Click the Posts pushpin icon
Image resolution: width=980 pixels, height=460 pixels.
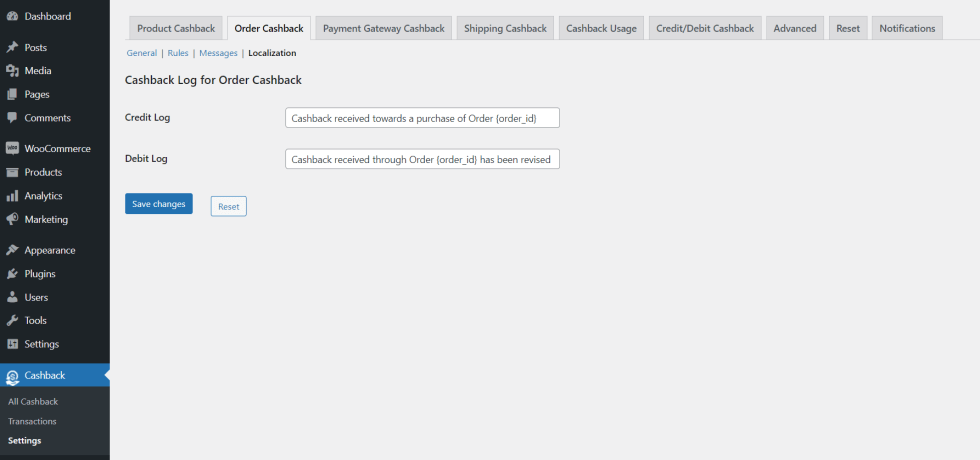(12, 47)
